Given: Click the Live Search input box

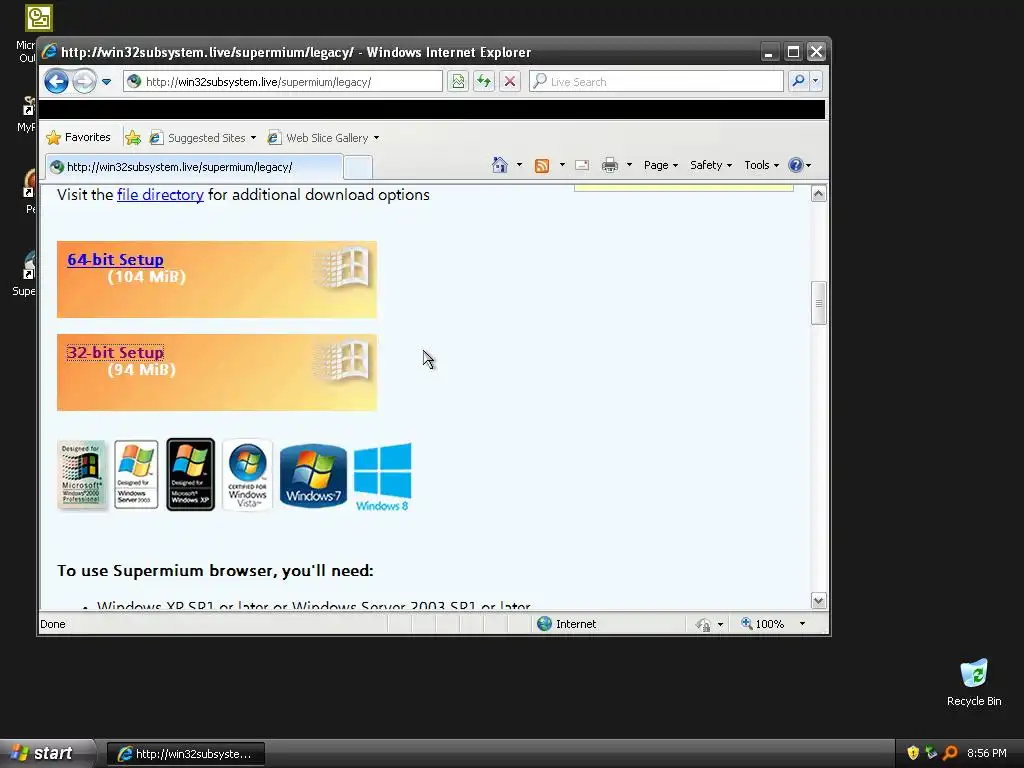Looking at the screenshot, I should point(656,82).
